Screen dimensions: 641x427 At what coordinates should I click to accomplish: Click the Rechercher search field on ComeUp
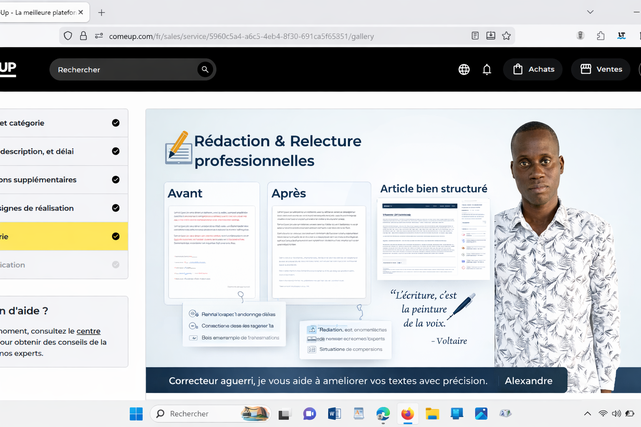coord(125,70)
